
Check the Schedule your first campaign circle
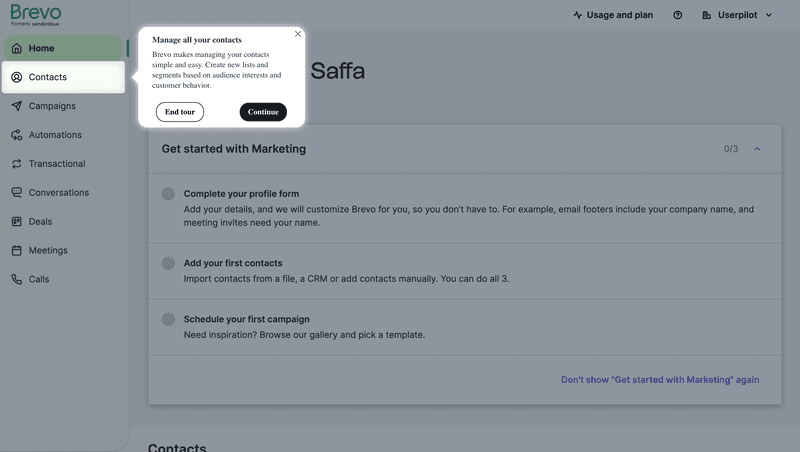click(x=168, y=319)
